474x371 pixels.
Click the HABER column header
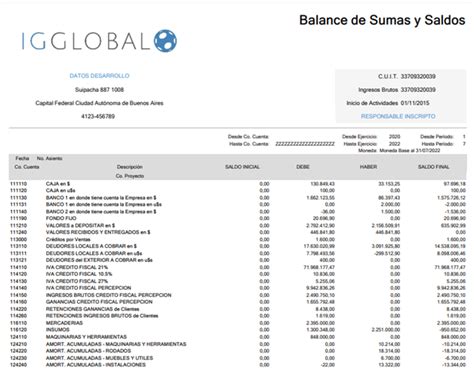(368, 167)
